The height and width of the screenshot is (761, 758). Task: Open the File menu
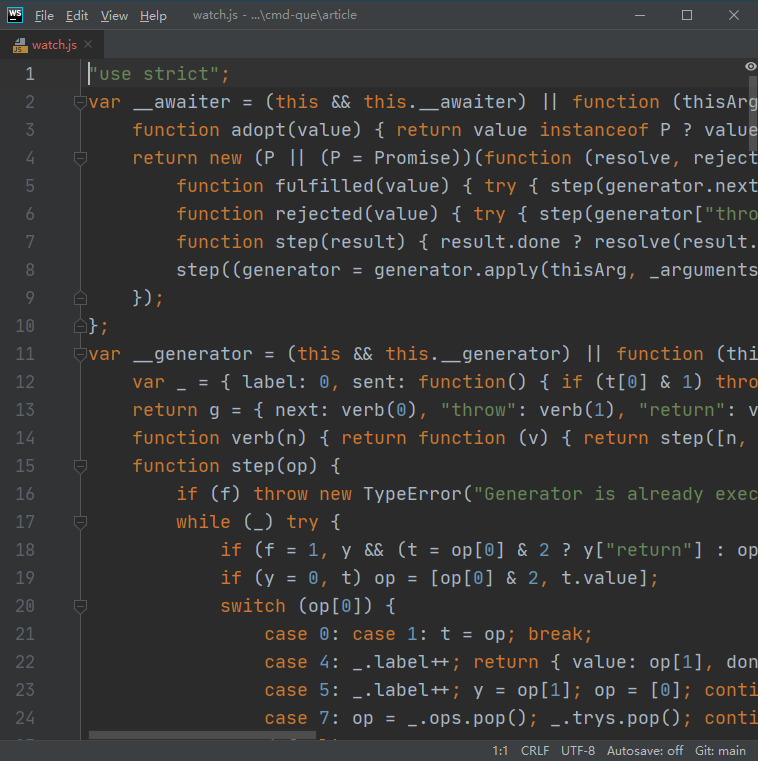coord(44,16)
